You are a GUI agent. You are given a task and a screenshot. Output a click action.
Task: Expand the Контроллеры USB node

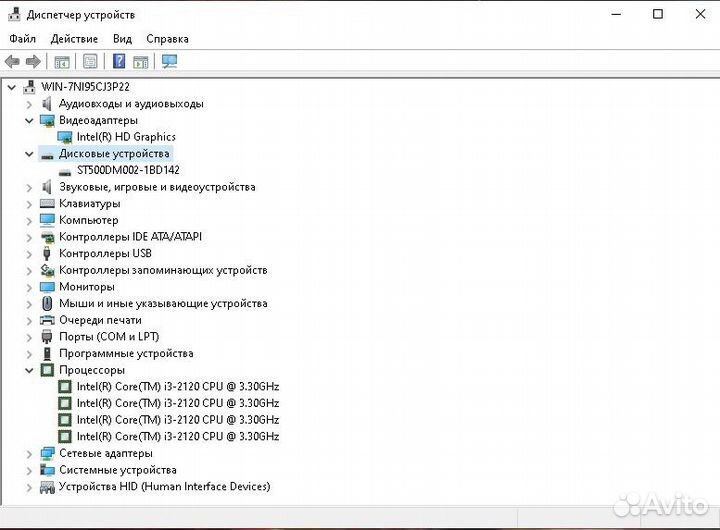click(29, 254)
